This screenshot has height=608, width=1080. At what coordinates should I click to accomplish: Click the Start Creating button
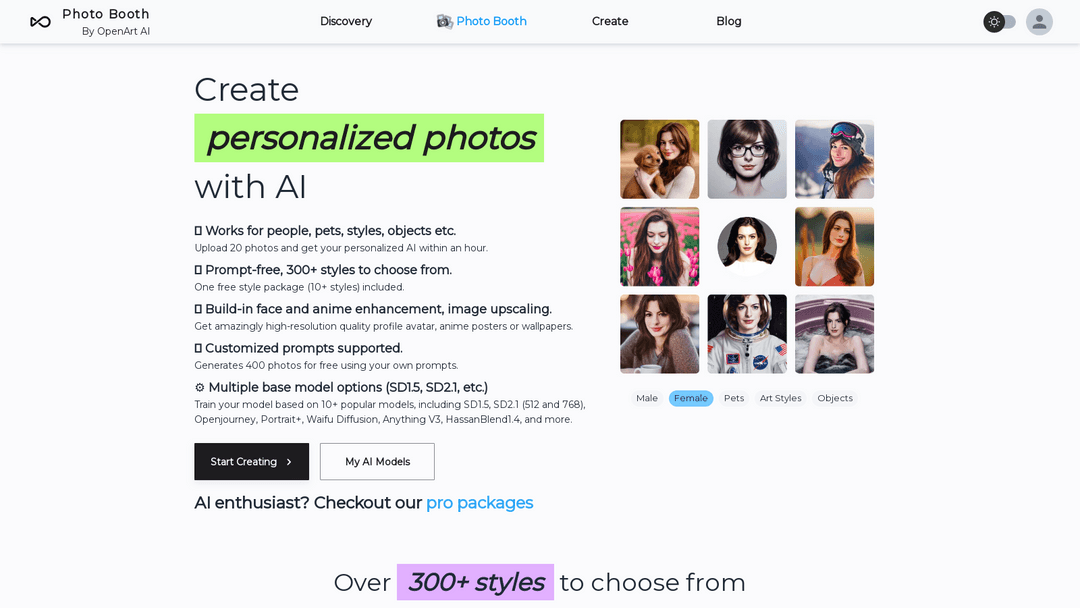pyautogui.click(x=251, y=461)
